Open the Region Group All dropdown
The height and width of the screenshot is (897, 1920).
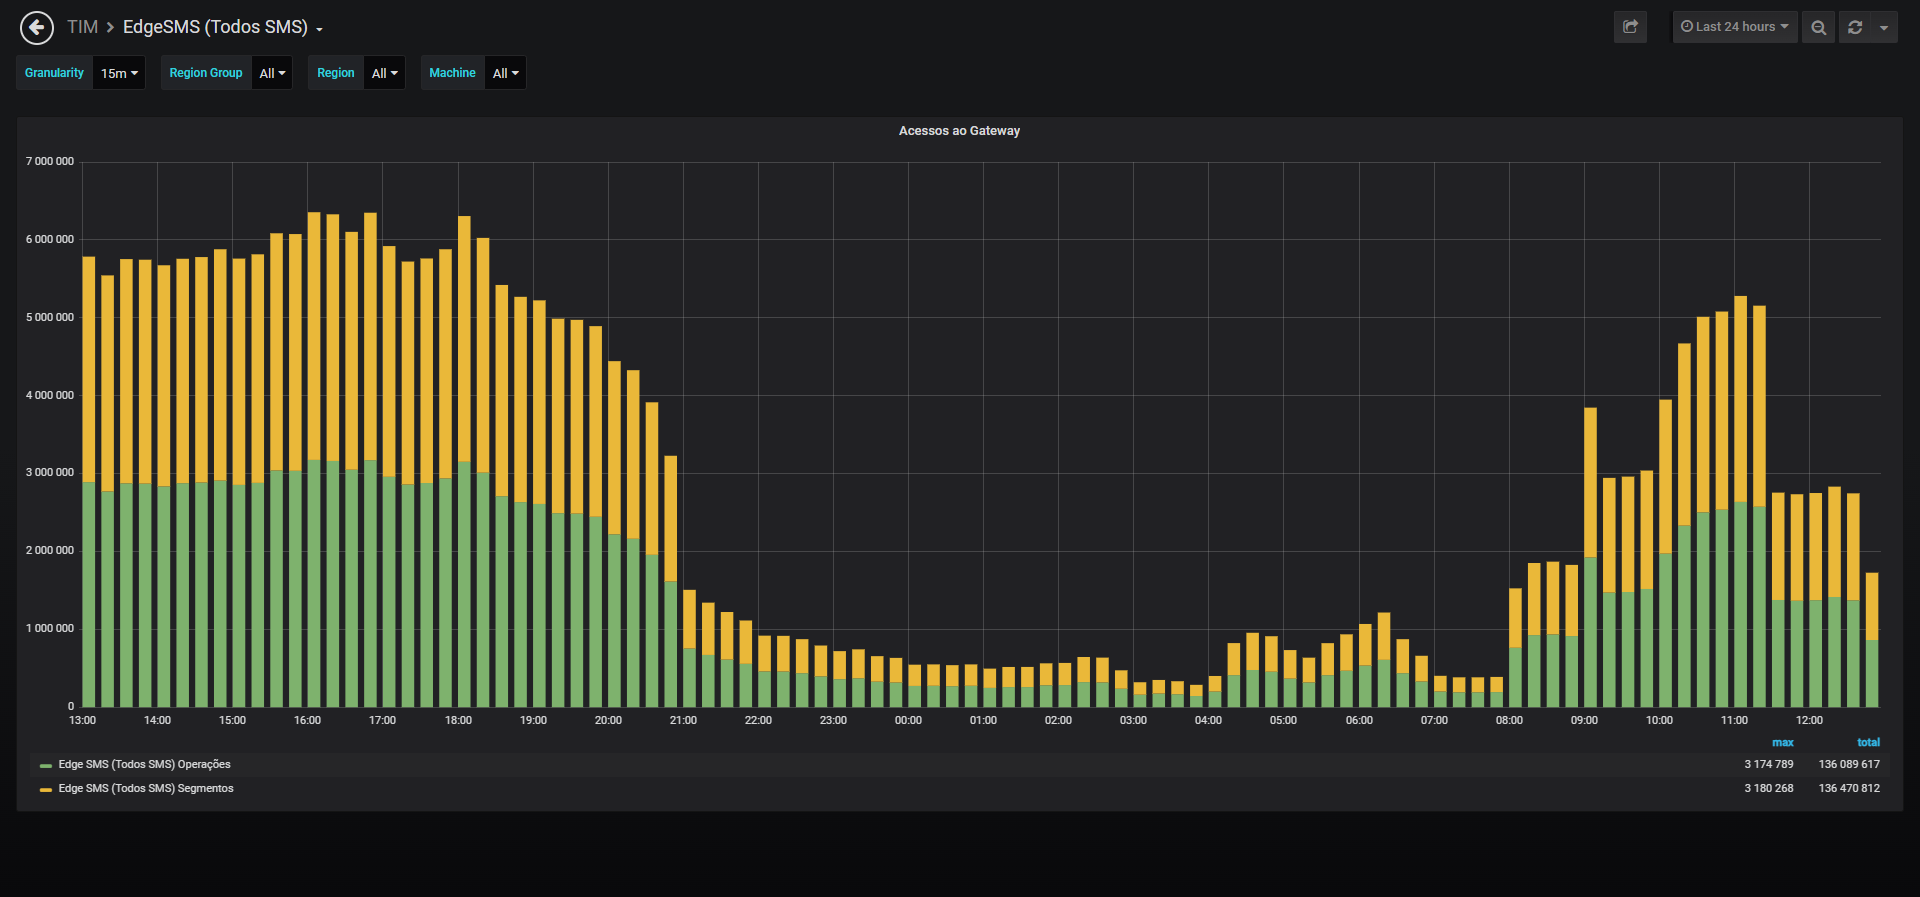[x=272, y=73]
